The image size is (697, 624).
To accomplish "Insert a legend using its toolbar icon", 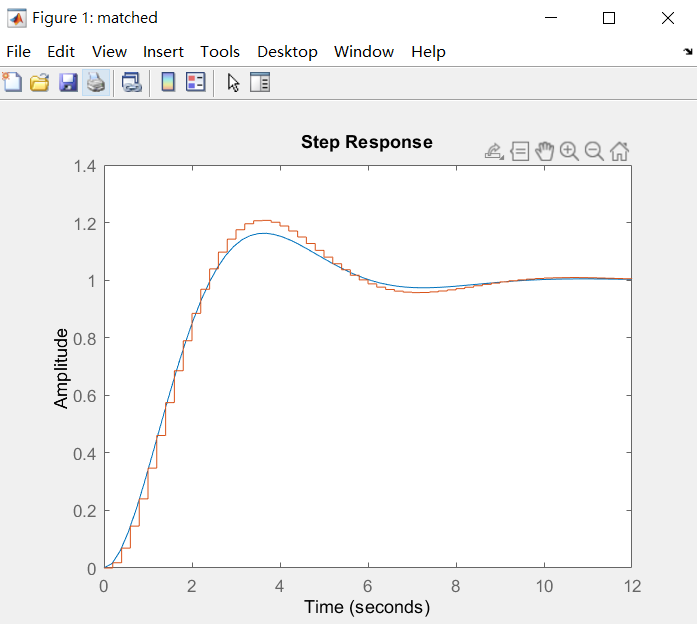I will tap(196, 82).
